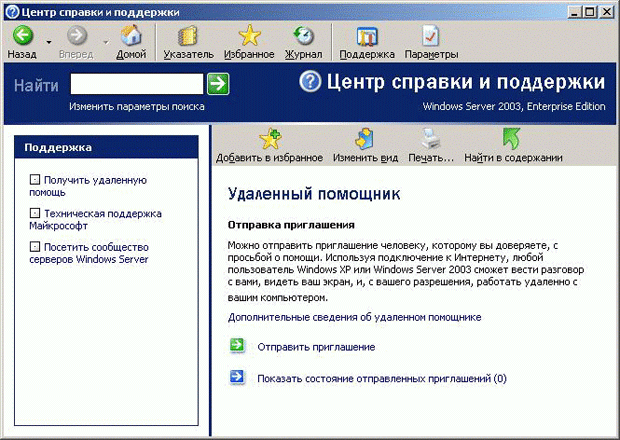Open Показать состояние отправленных приглашений link

click(382, 378)
